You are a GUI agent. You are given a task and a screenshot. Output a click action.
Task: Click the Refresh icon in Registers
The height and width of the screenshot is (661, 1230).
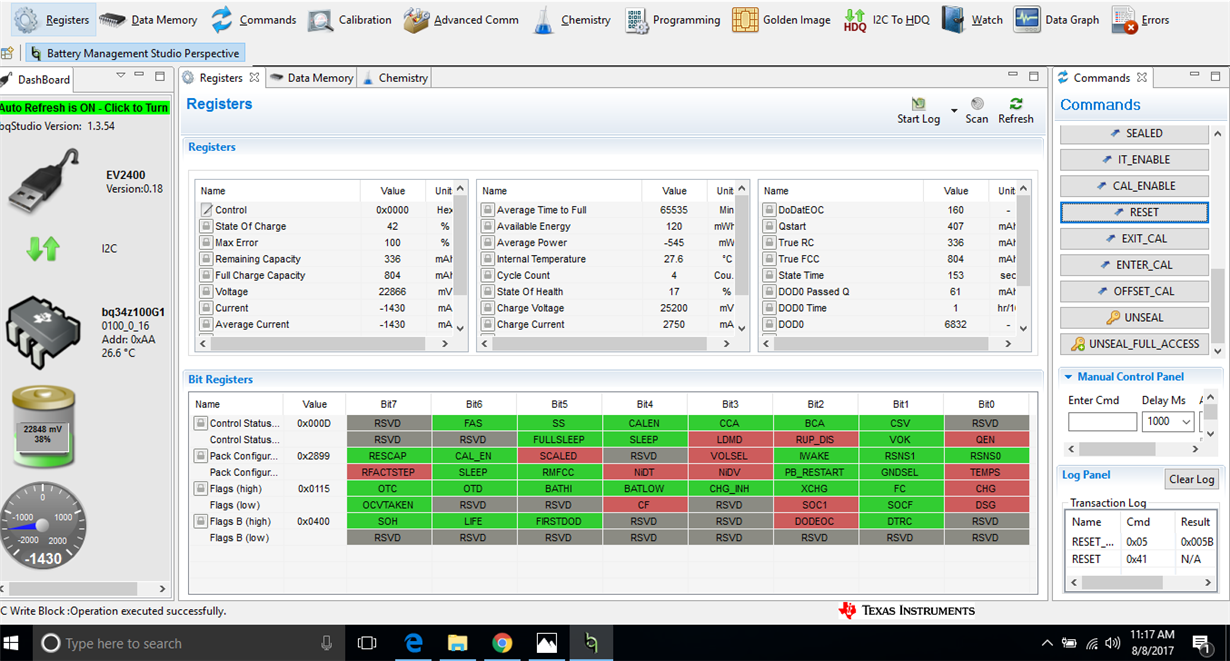coord(1016,104)
